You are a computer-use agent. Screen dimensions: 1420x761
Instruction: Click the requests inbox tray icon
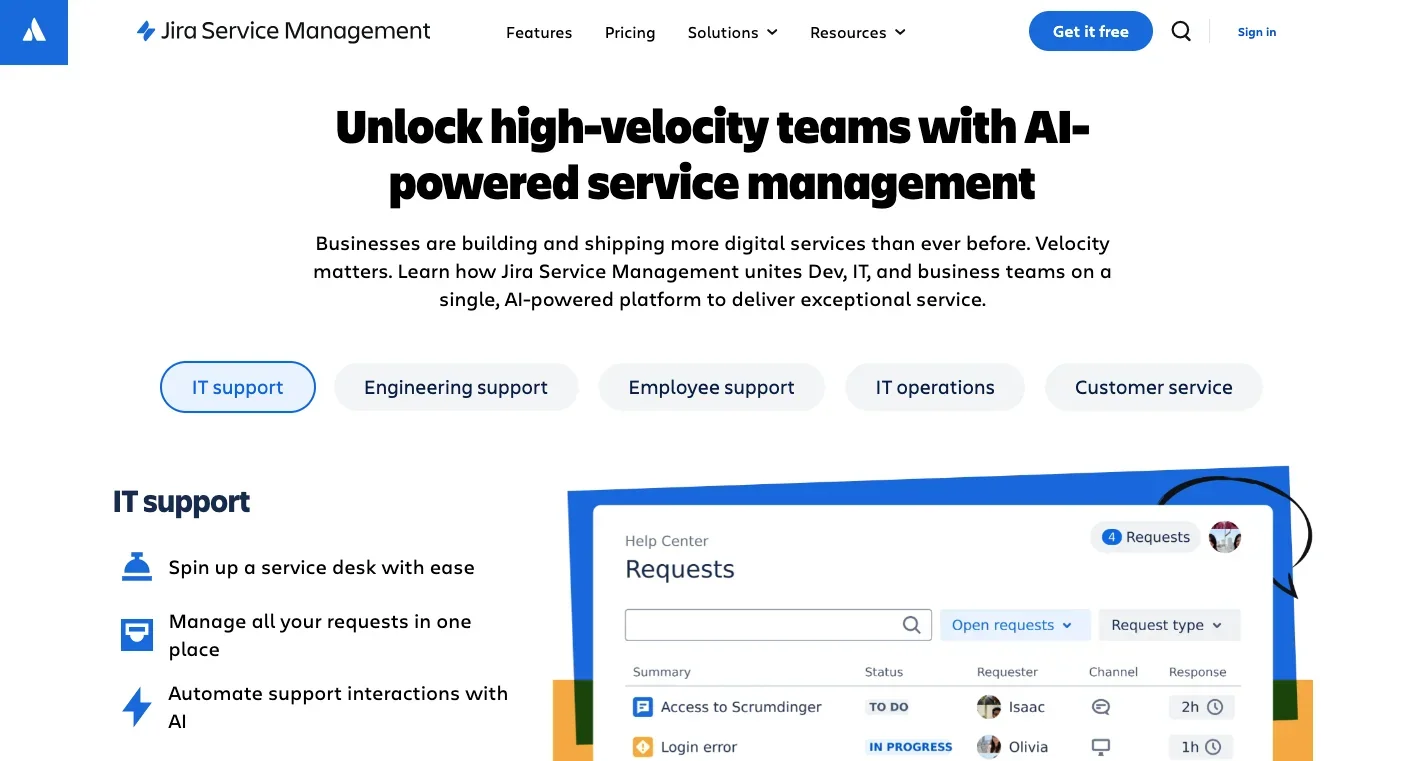(x=137, y=635)
